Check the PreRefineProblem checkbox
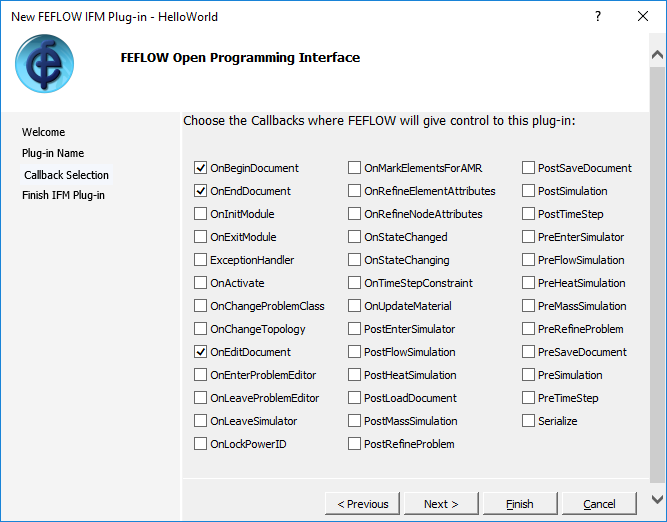The height and width of the screenshot is (522, 667). click(x=528, y=329)
